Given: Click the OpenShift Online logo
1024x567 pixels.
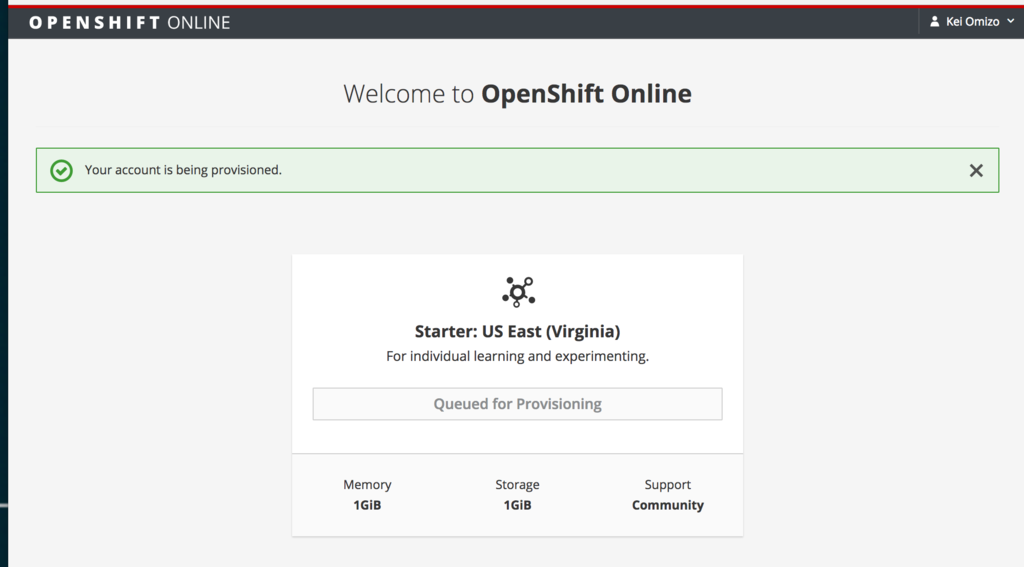Looking at the screenshot, I should pyautogui.click(x=129, y=22).
